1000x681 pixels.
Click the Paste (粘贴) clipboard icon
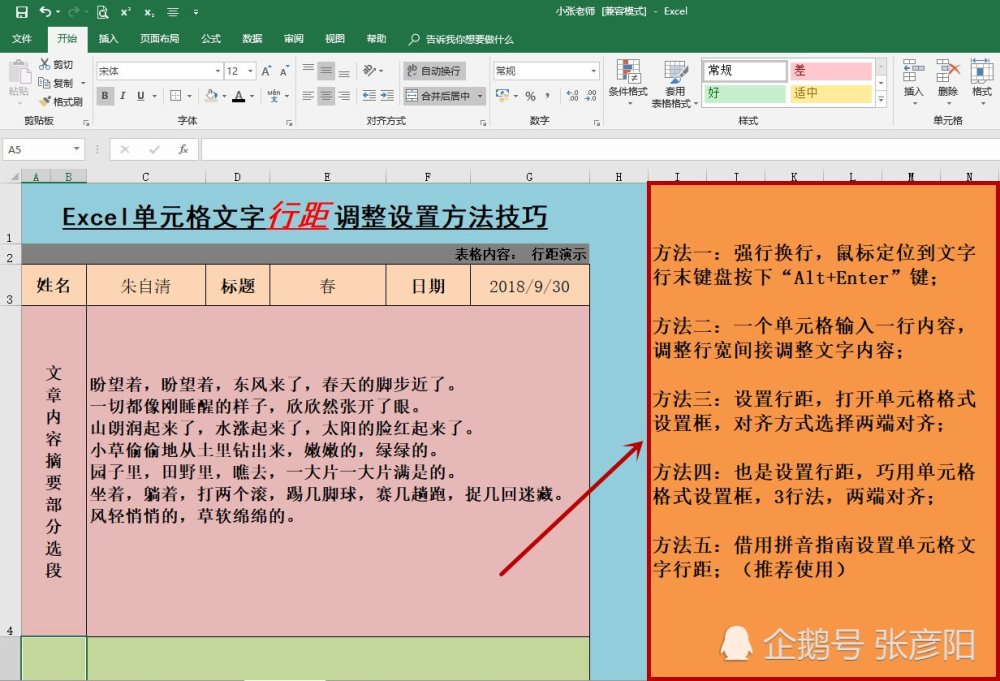(x=19, y=72)
